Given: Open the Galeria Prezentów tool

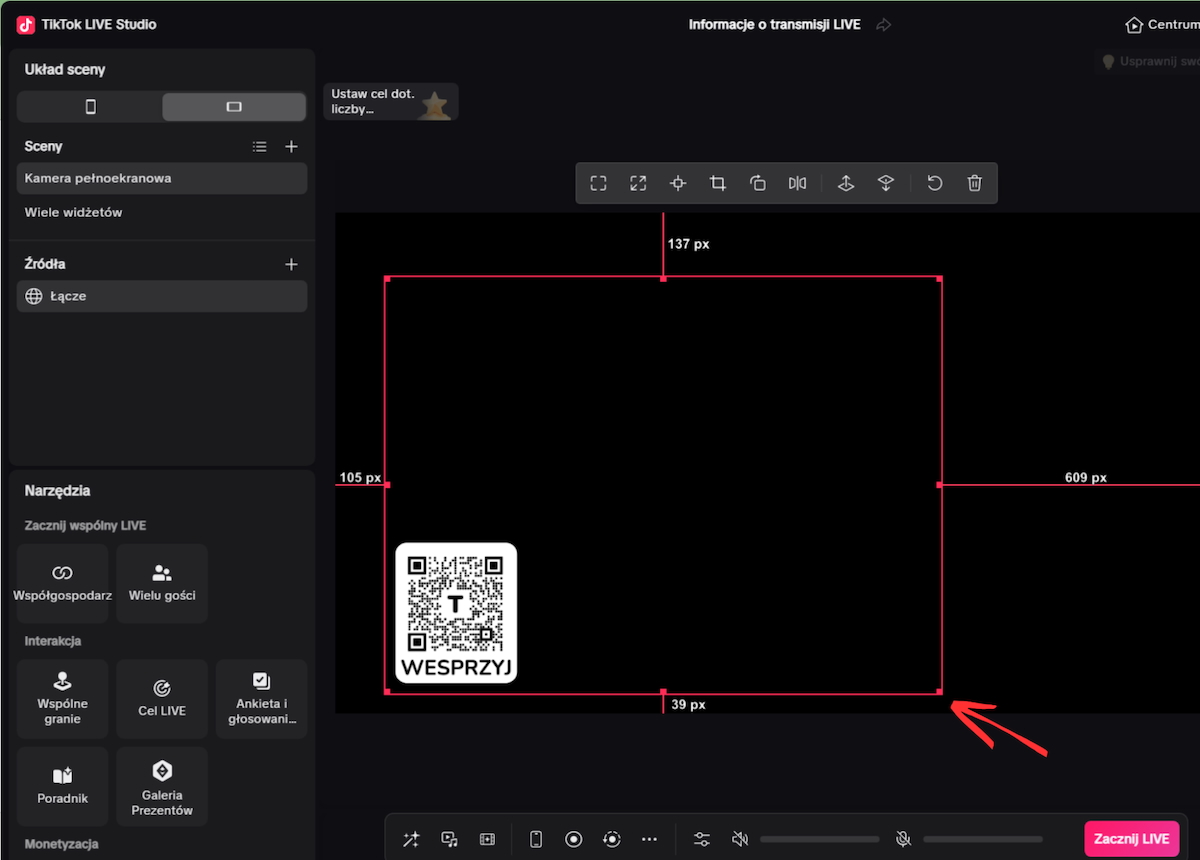Looking at the screenshot, I should click(161, 786).
